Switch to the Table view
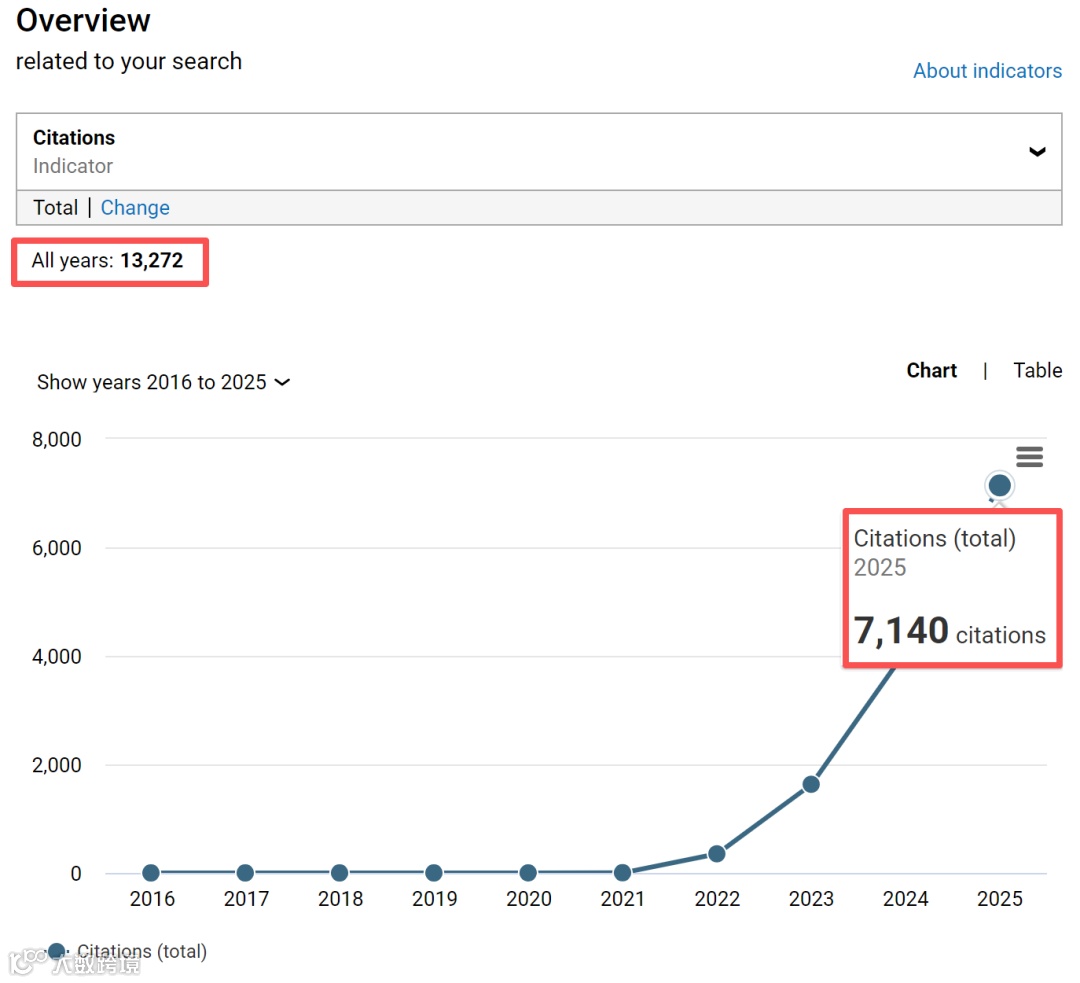Viewport: 1080px width, 983px height. 1037,370
